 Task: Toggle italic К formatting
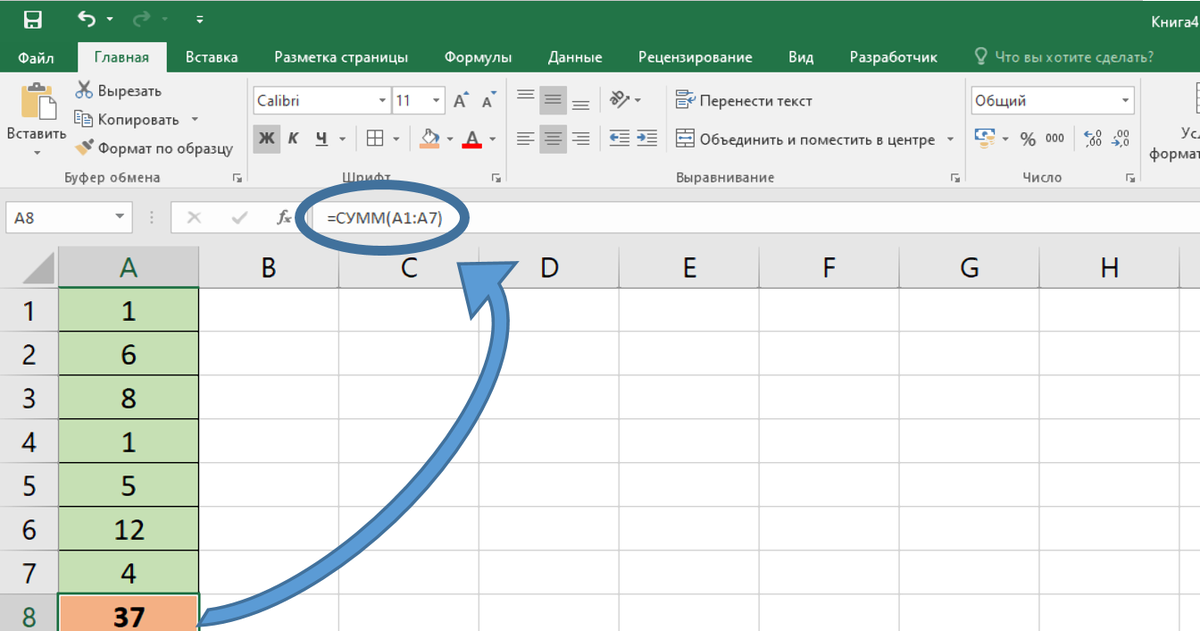[x=294, y=138]
